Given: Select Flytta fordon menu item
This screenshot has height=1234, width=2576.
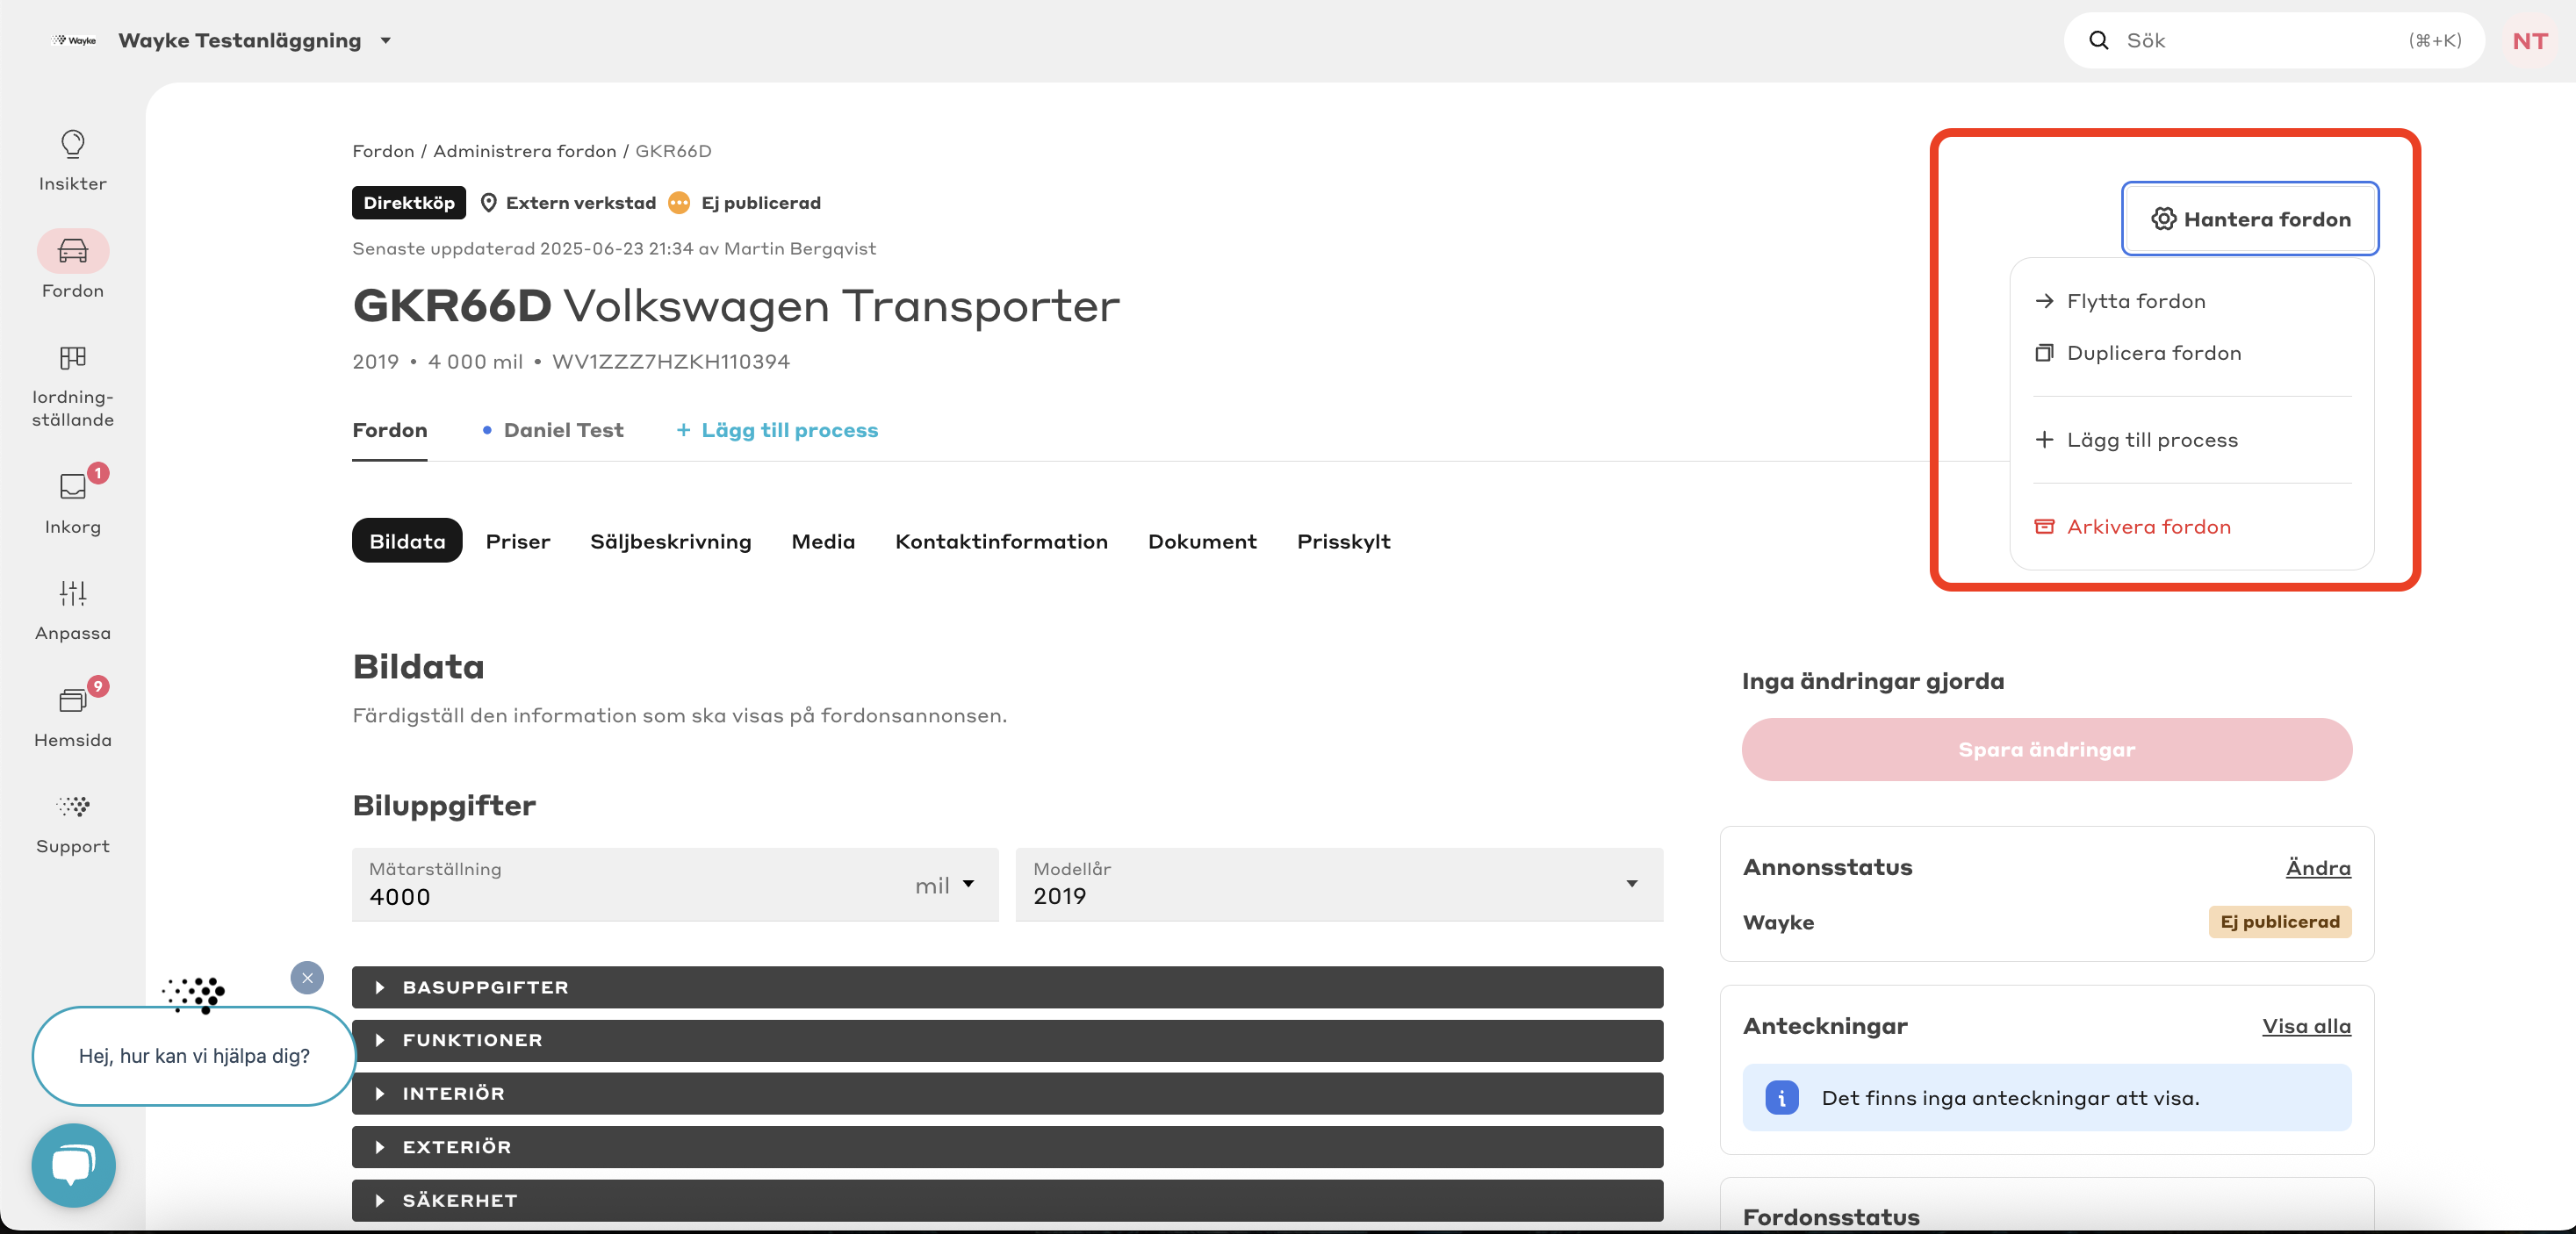Looking at the screenshot, I should click(2192, 301).
